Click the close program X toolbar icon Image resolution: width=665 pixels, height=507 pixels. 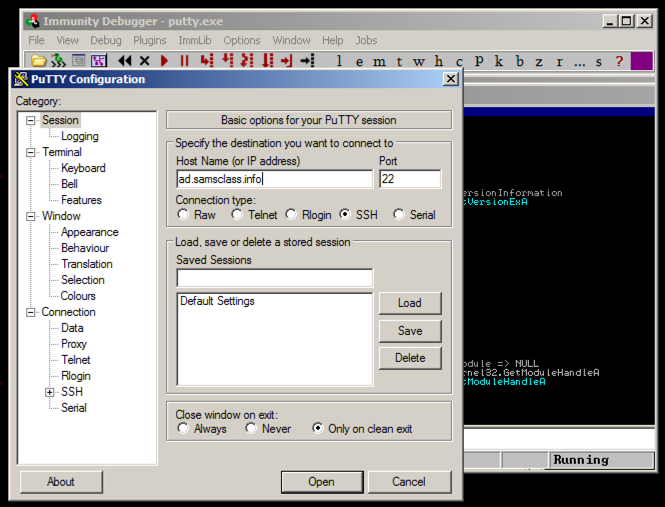(145, 62)
